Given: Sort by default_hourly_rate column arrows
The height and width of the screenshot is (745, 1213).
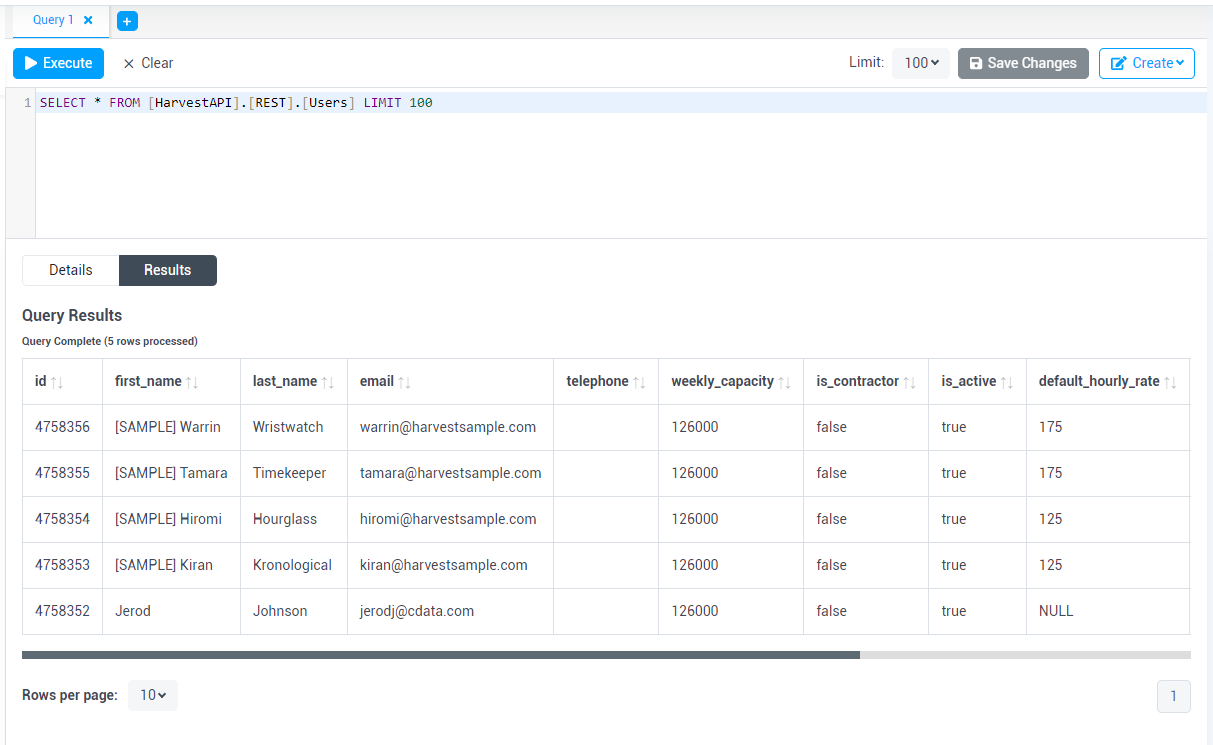Looking at the screenshot, I should coord(1170,382).
